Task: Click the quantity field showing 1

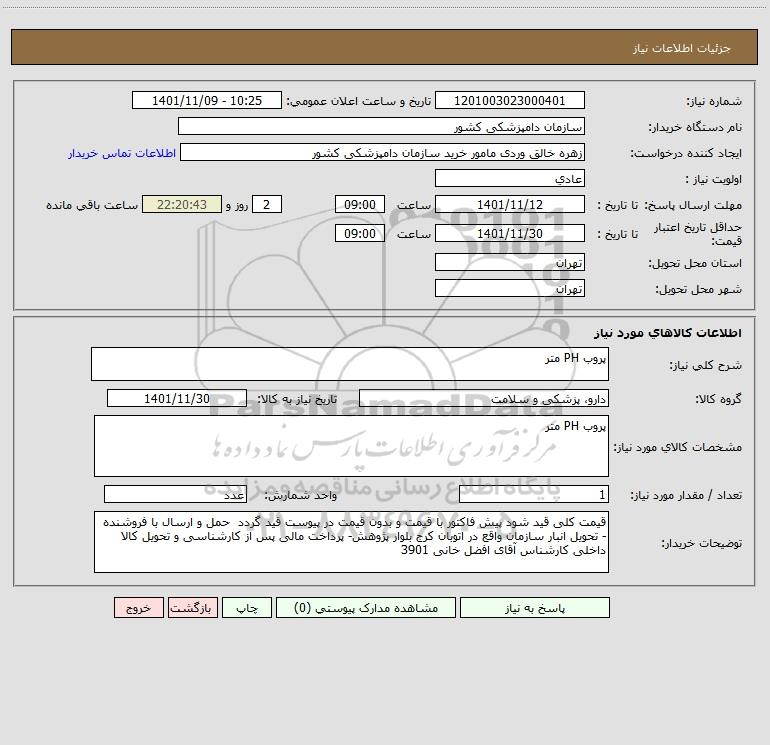Action: 534,495
